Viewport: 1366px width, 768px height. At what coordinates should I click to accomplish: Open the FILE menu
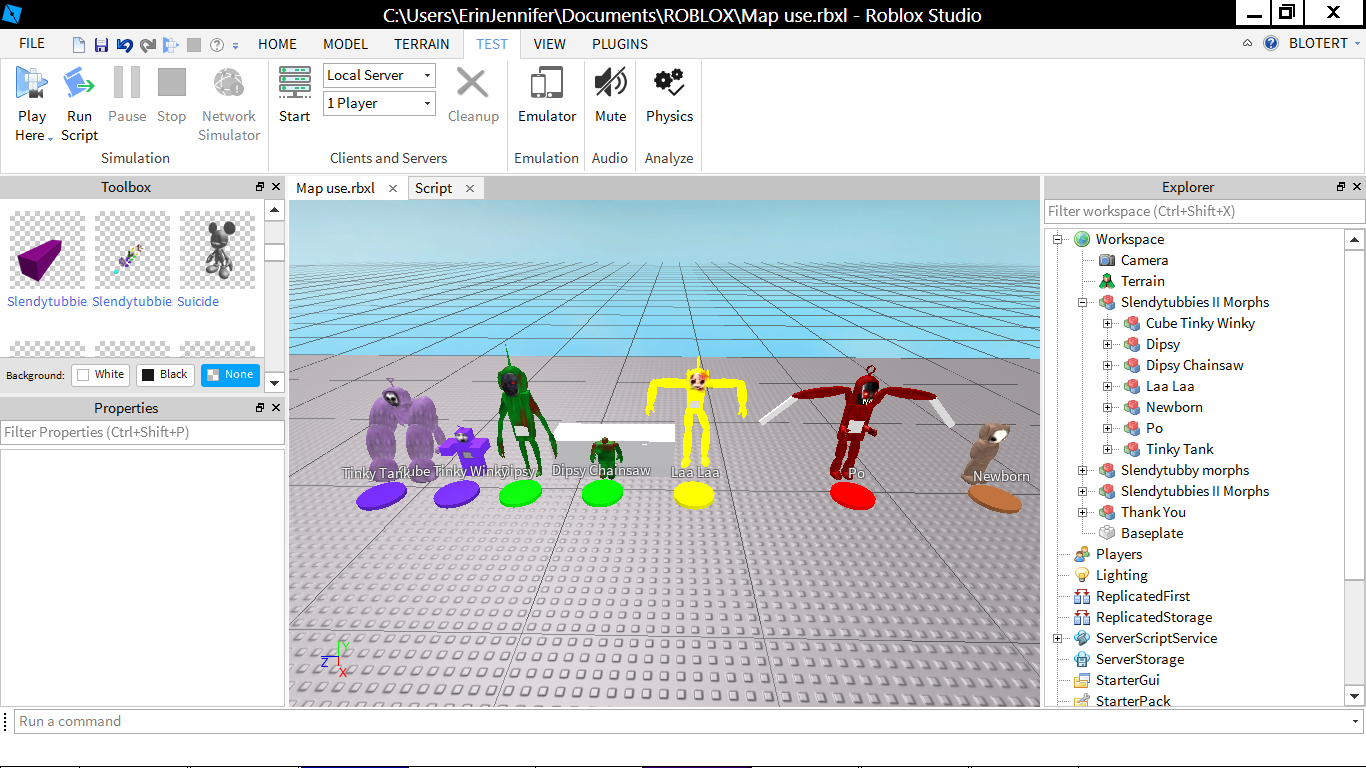pos(32,44)
